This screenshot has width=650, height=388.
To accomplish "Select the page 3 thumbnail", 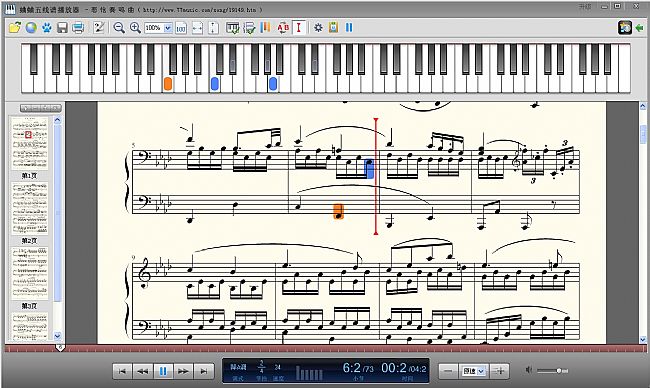I will (29, 273).
